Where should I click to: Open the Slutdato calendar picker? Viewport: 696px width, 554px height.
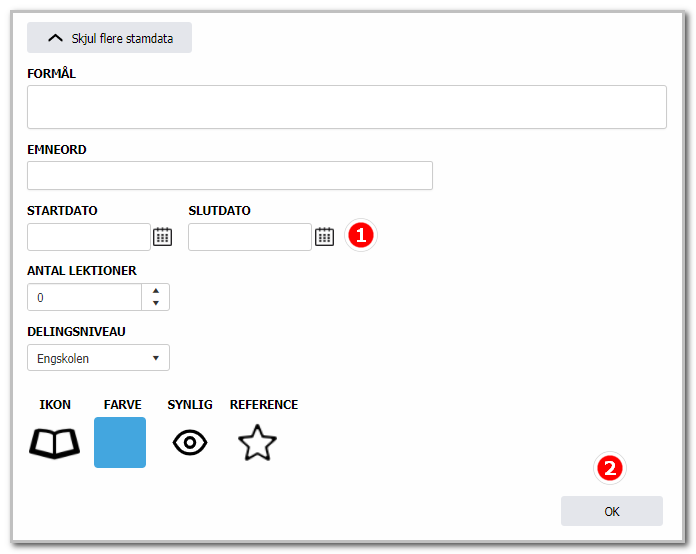(x=324, y=237)
